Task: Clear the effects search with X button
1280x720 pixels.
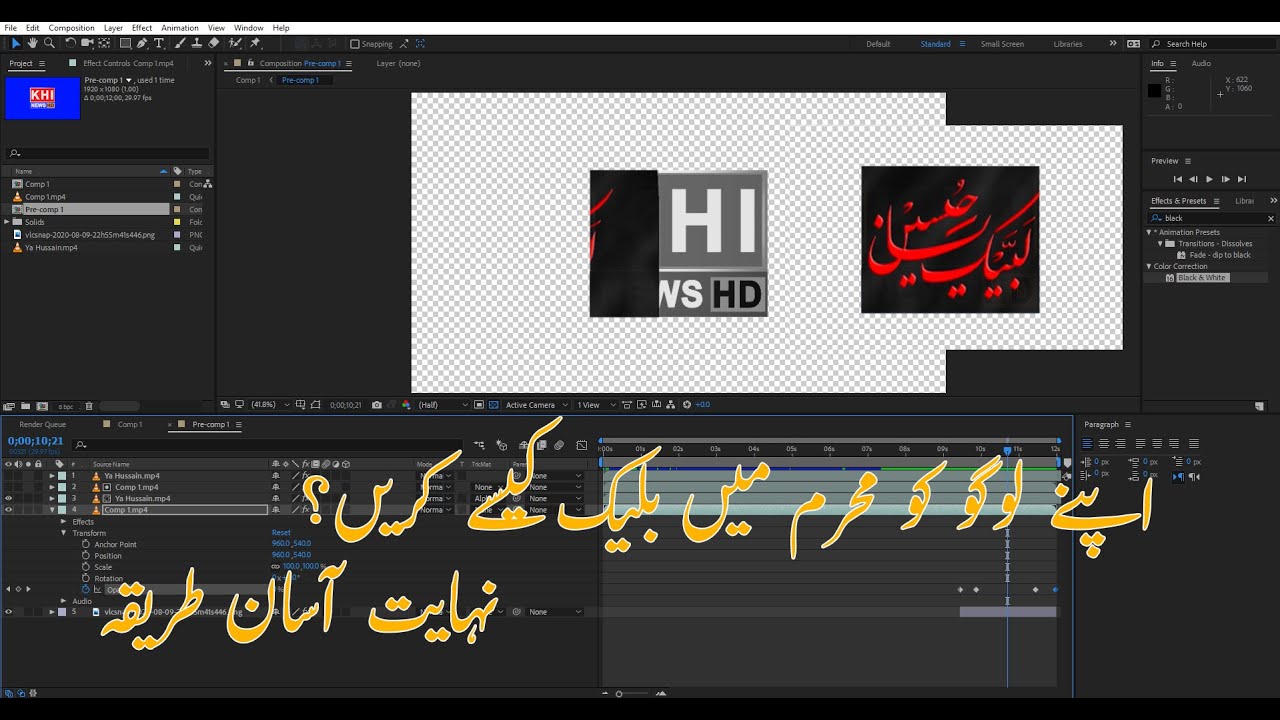Action: coord(1271,218)
